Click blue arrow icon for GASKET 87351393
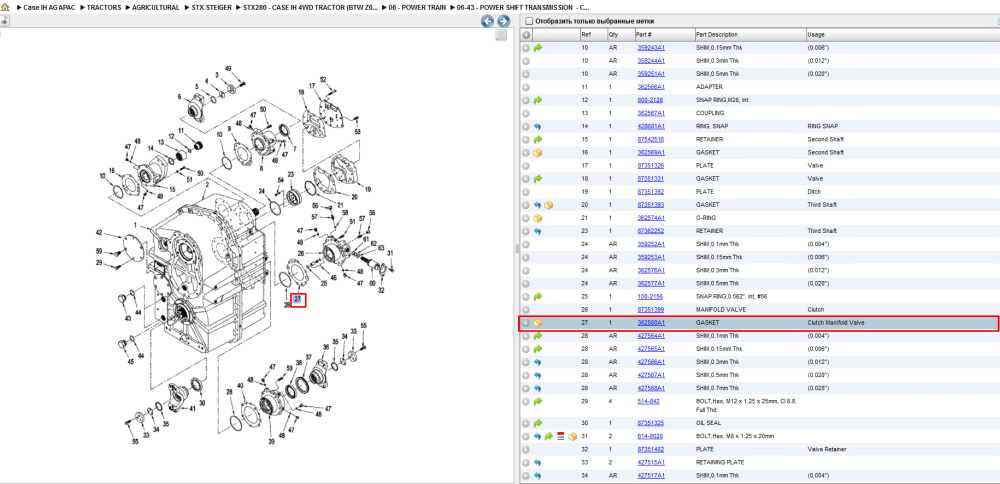 point(538,205)
